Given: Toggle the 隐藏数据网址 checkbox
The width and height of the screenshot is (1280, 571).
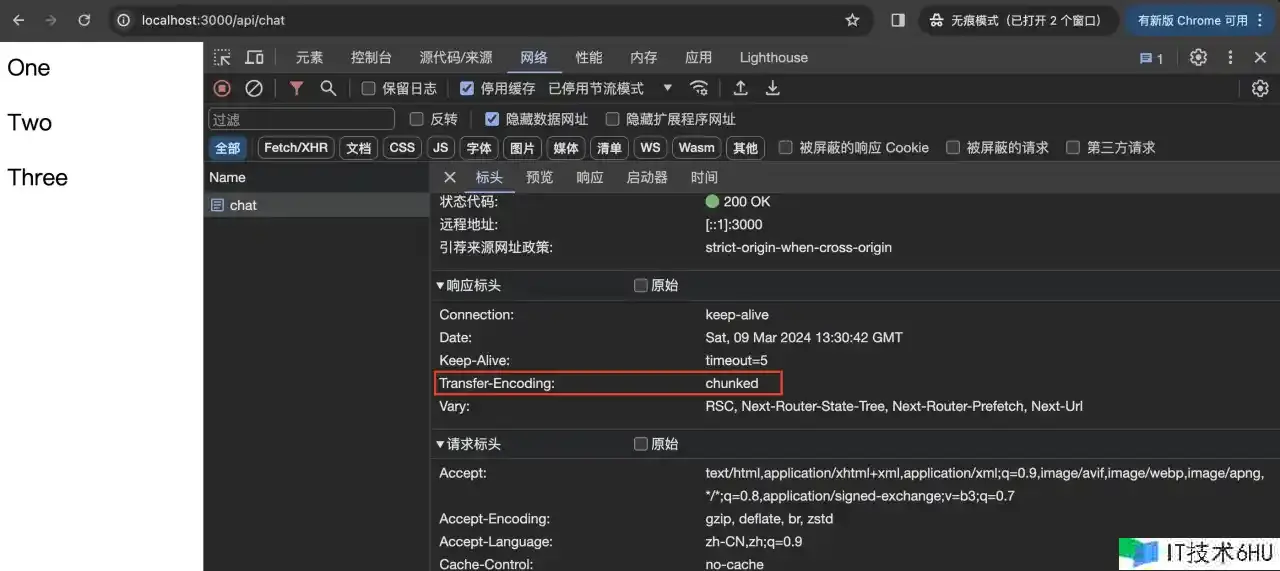Looking at the screenshot, I should coord(492,119).
